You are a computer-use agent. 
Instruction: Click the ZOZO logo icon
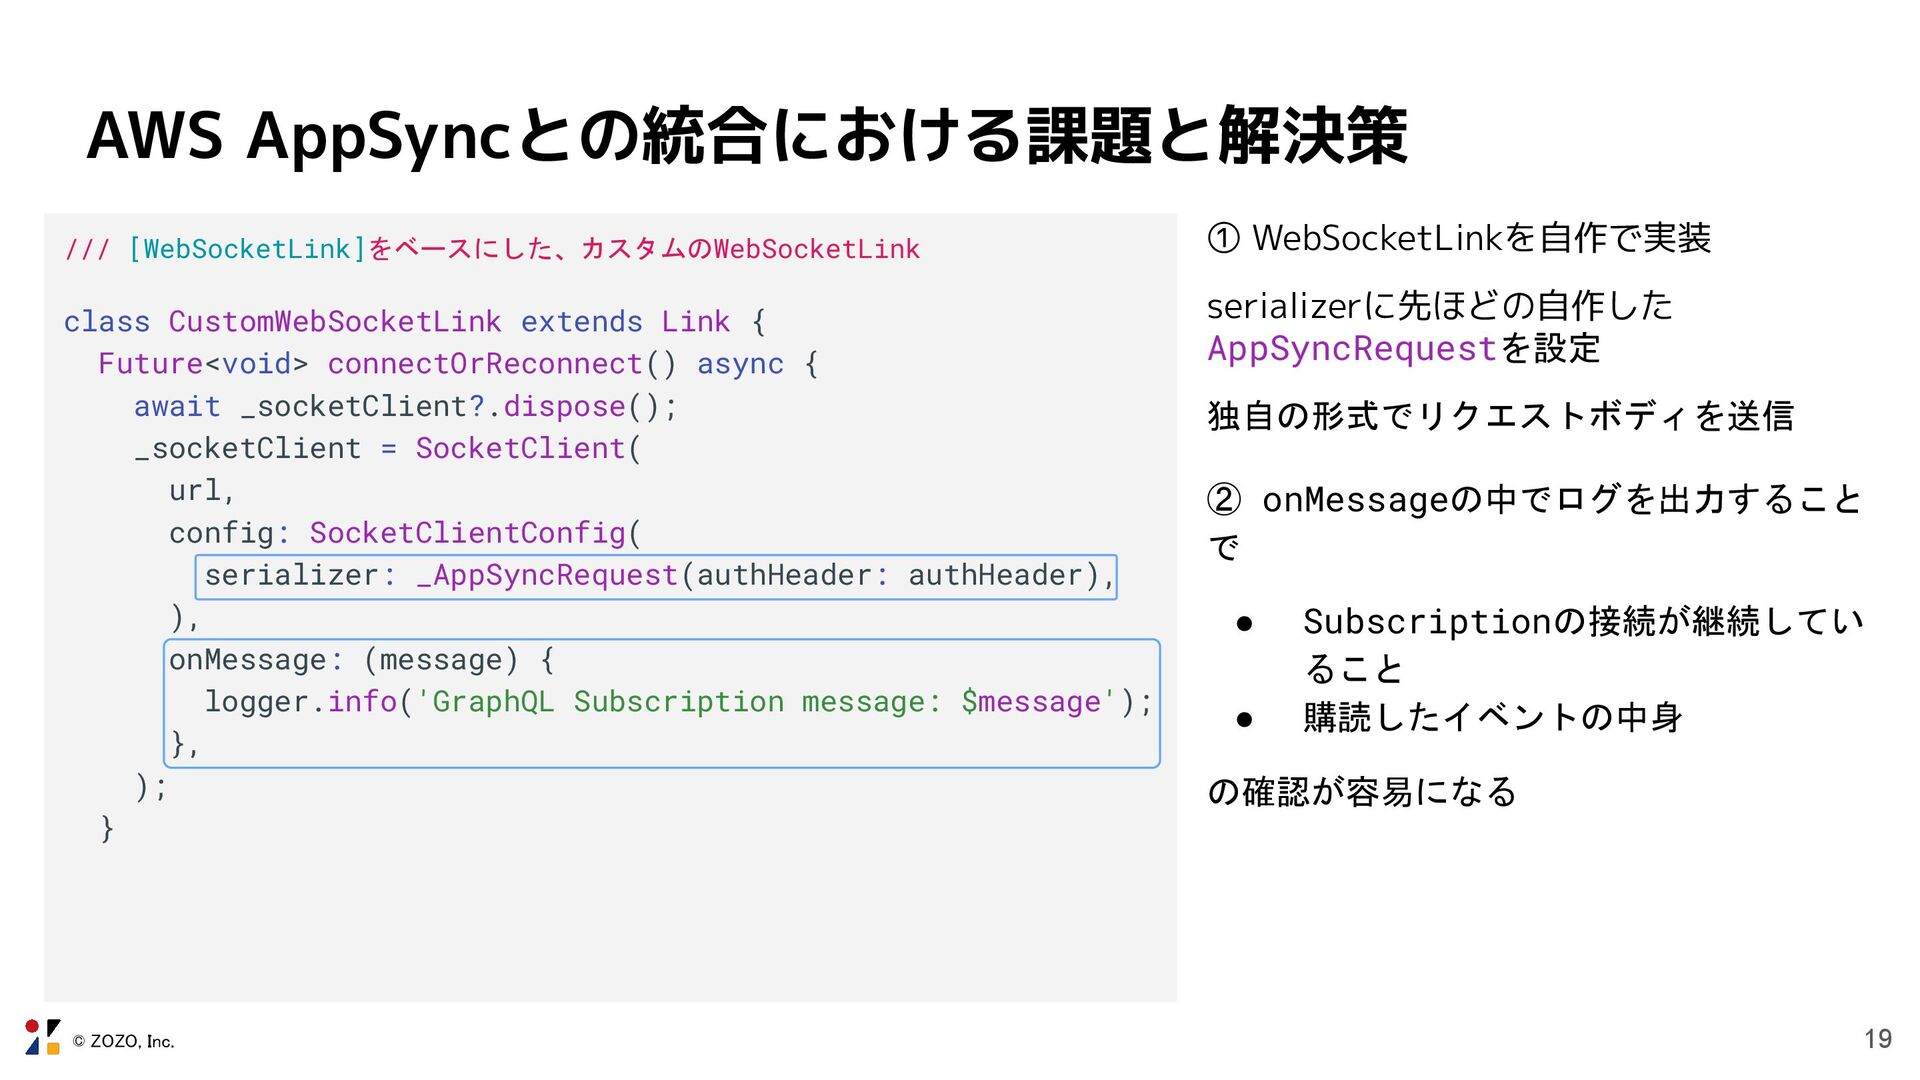[x=42, y=1037]
